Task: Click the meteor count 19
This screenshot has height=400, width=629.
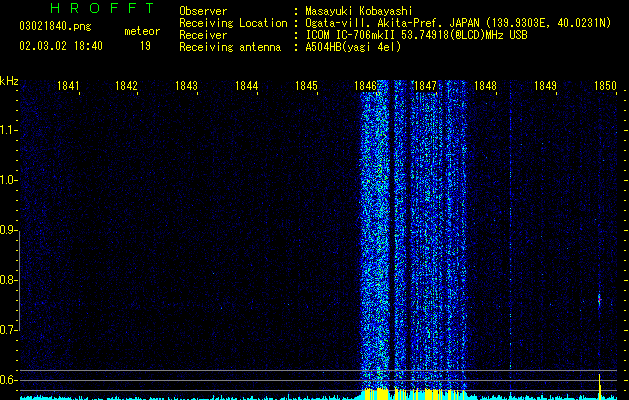Action: coord(145,46)
